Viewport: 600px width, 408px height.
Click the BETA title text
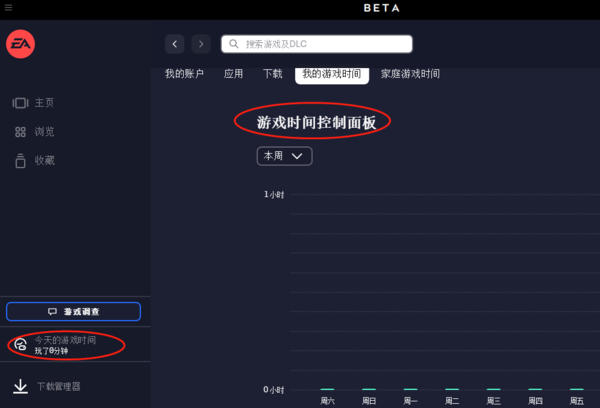point(382,8)
